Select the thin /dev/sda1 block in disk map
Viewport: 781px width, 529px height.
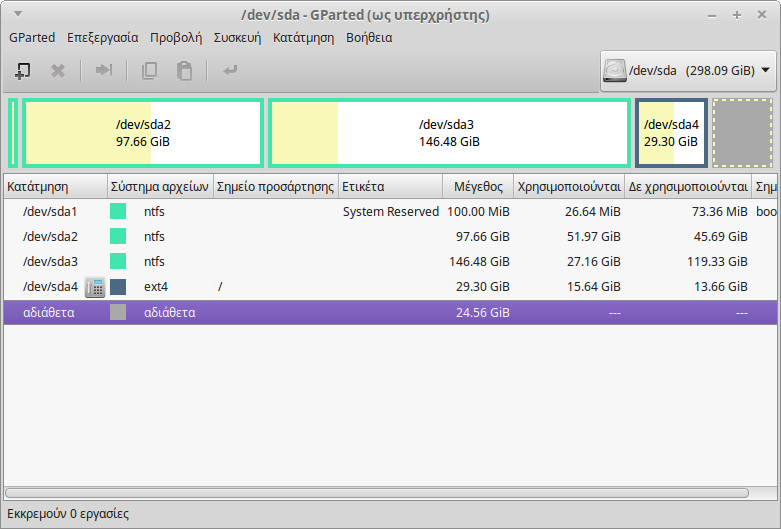[13, 133]
